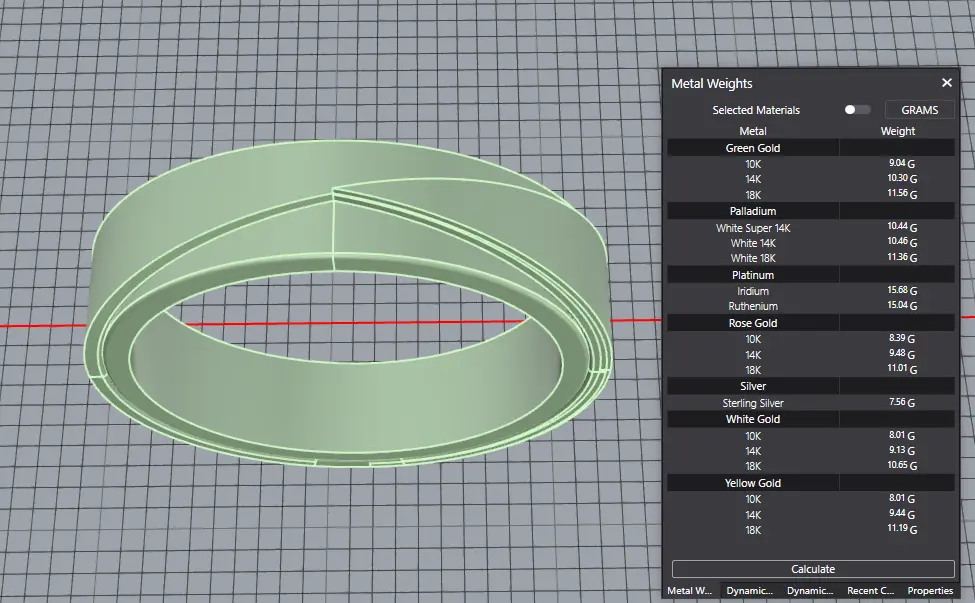The width and height of the screenshot is (975, 603).
Task: Select the Palladium group header
Action: pos(753,211)
